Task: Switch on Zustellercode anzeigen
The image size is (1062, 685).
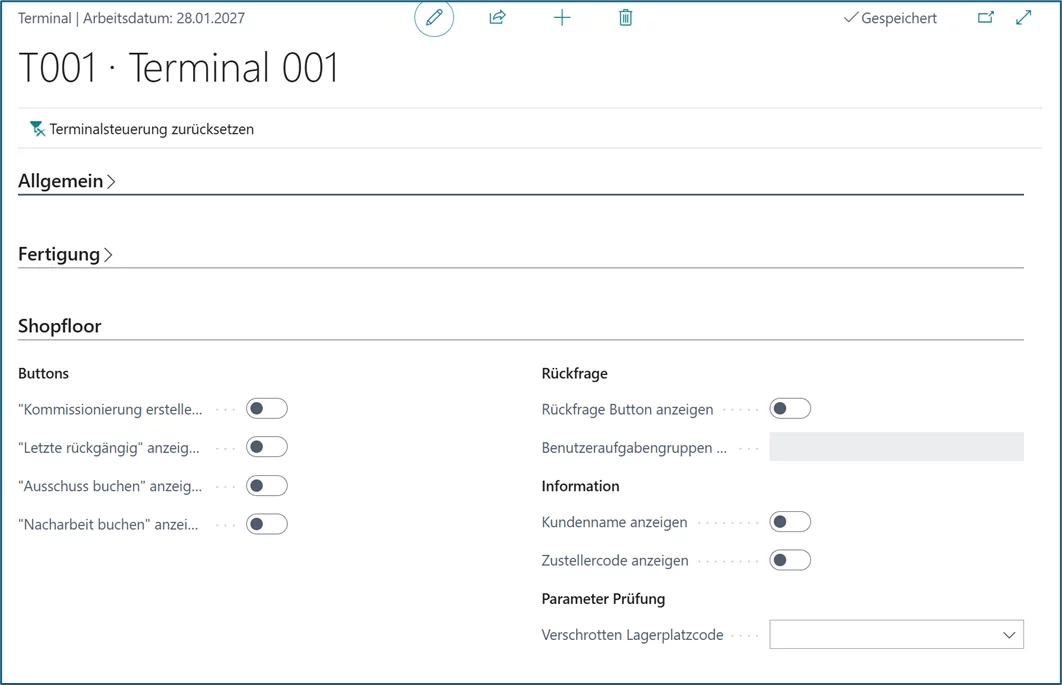Action: (790, 560)
